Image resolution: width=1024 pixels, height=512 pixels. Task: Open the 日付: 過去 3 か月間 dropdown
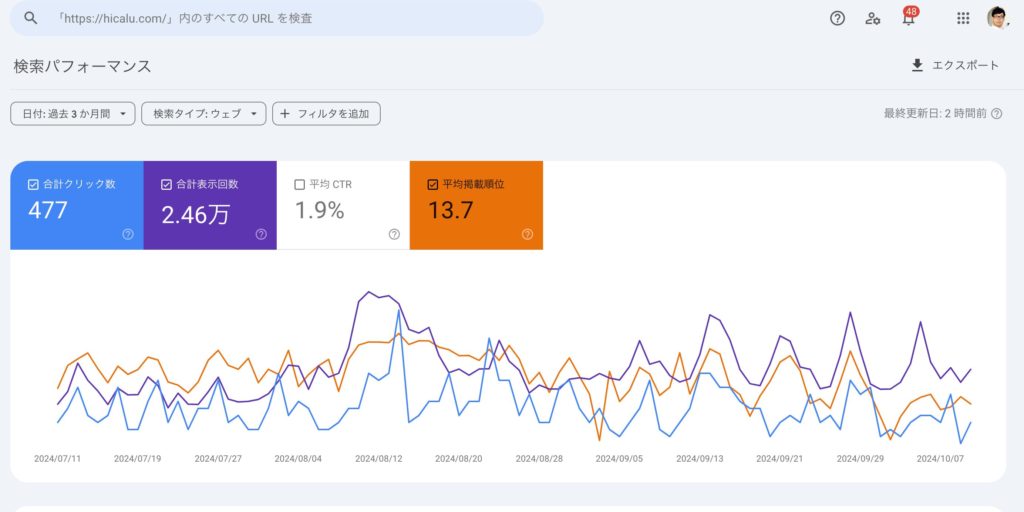(x=72, y=114)
